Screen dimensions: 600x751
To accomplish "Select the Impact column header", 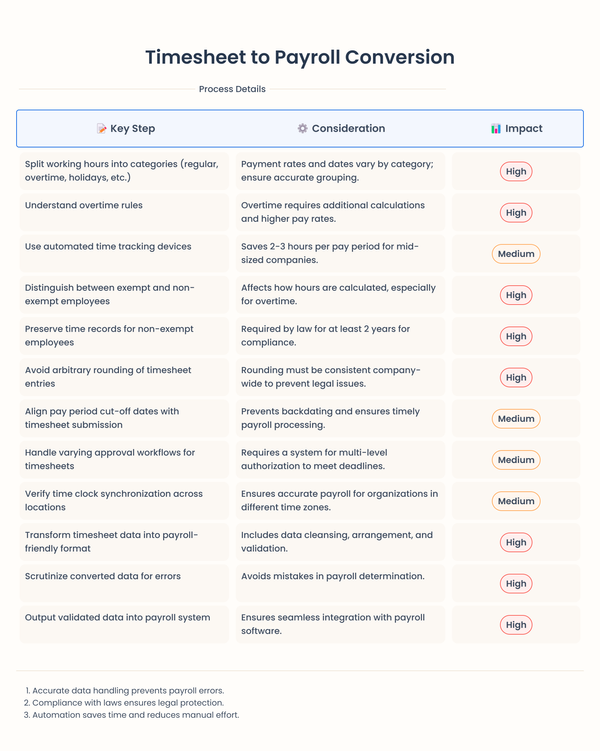I will tap(516, 128).
